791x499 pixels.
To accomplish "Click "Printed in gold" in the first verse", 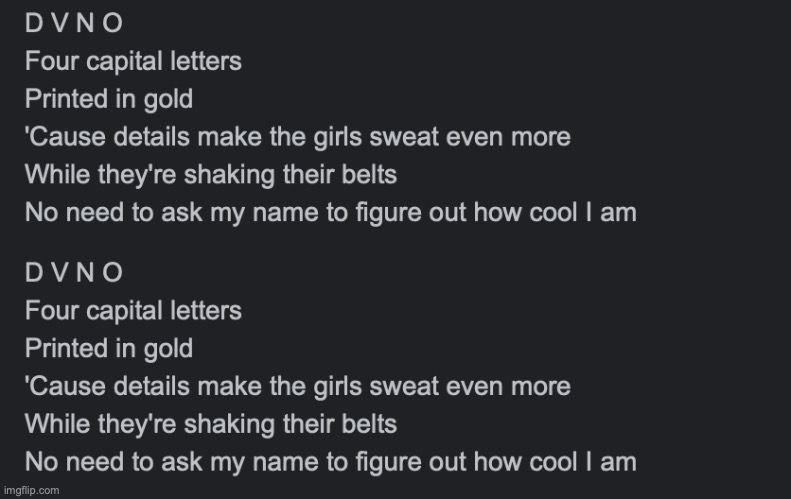I will [x=109, y=99].
